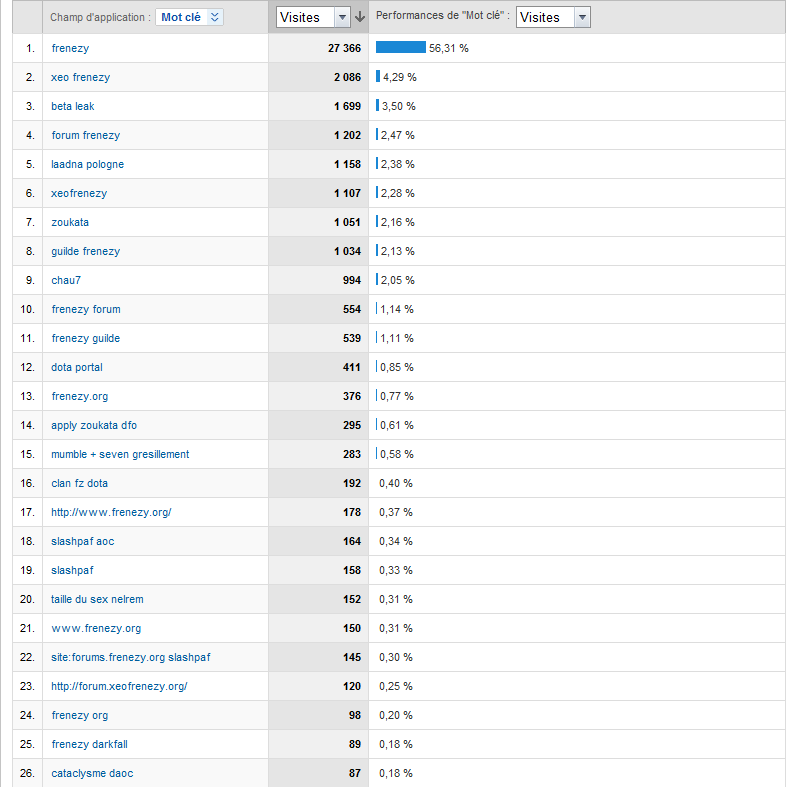Click the 'cataclysme daoc' keyword link
Viewport: 797px width, 787px height.
coord(92,773)
